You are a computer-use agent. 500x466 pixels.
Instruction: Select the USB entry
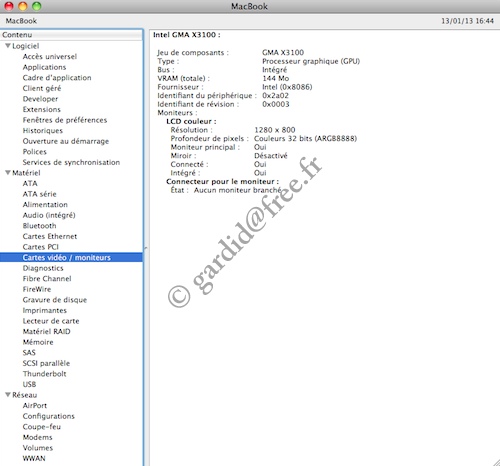pos(29,384)
